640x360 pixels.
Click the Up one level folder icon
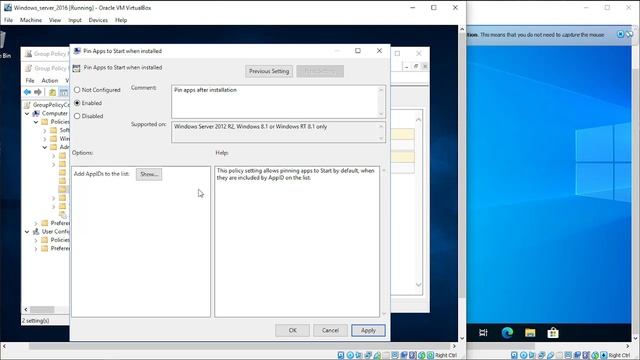click(x=52, y=92)
